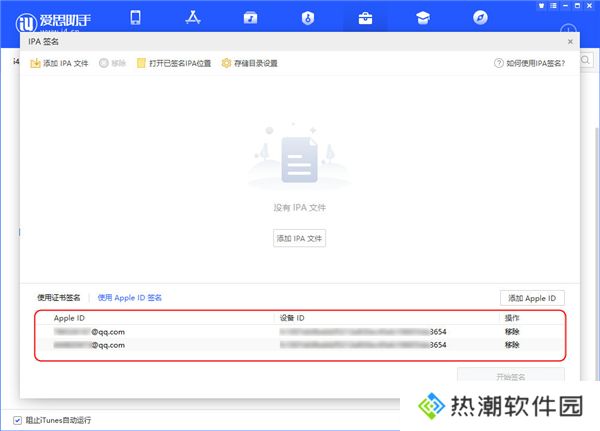Remove the first @qq.com Apple ID
The image size is (600, 431).
pos(512,332)
